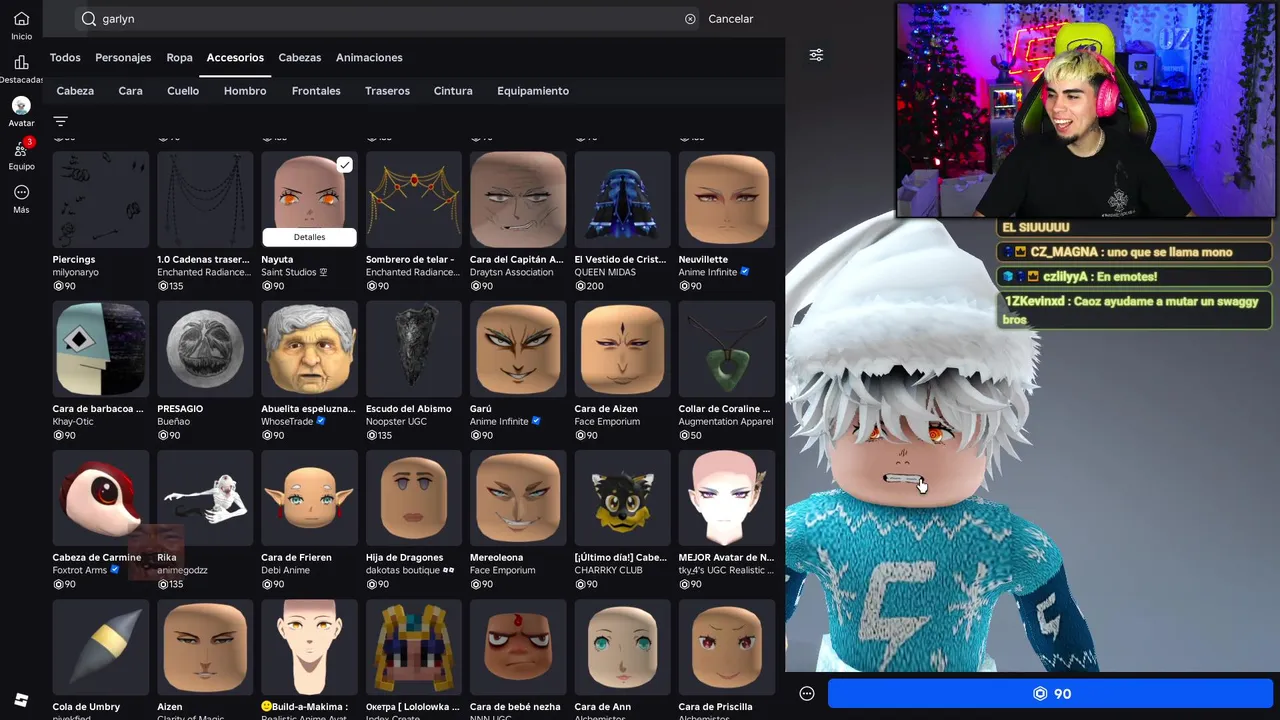
Task: Open Detalles for Nayuta
Action: 309,237
